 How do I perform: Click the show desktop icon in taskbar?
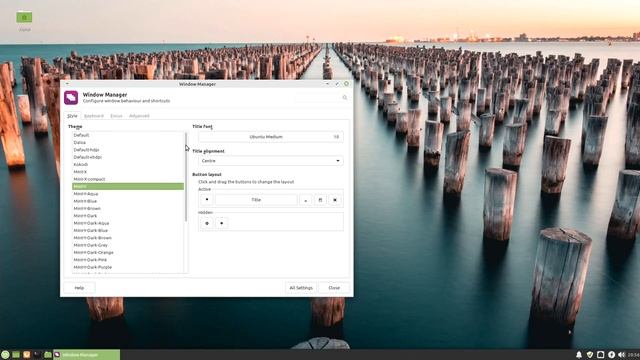(x=16, y=355)
